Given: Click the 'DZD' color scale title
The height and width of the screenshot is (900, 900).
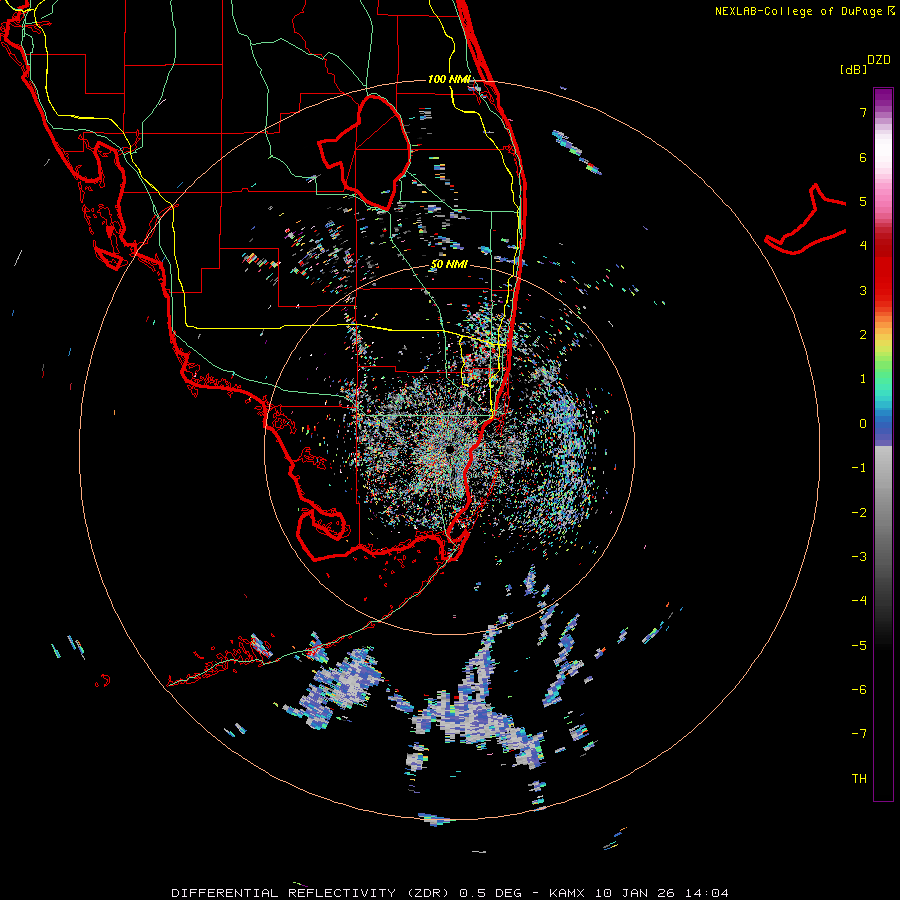Looking at the screenshot, I should [x=879, y=60].
